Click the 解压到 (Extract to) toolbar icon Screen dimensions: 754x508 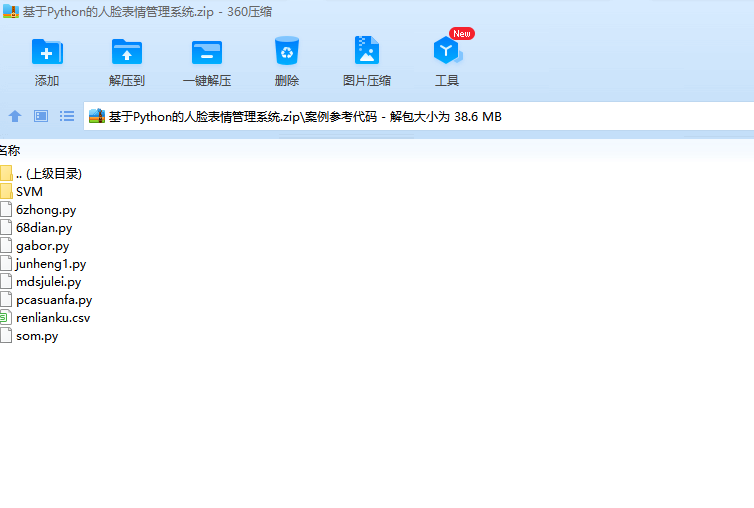point(126,51)
